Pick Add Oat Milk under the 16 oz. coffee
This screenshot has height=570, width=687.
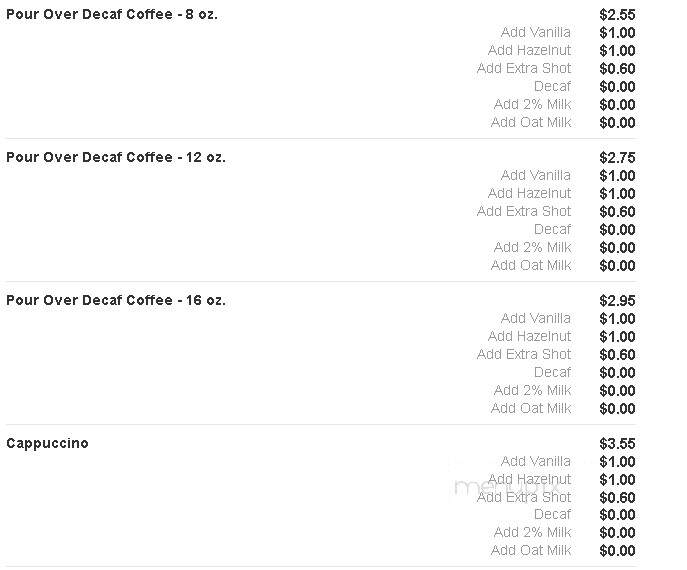point(531,408)
